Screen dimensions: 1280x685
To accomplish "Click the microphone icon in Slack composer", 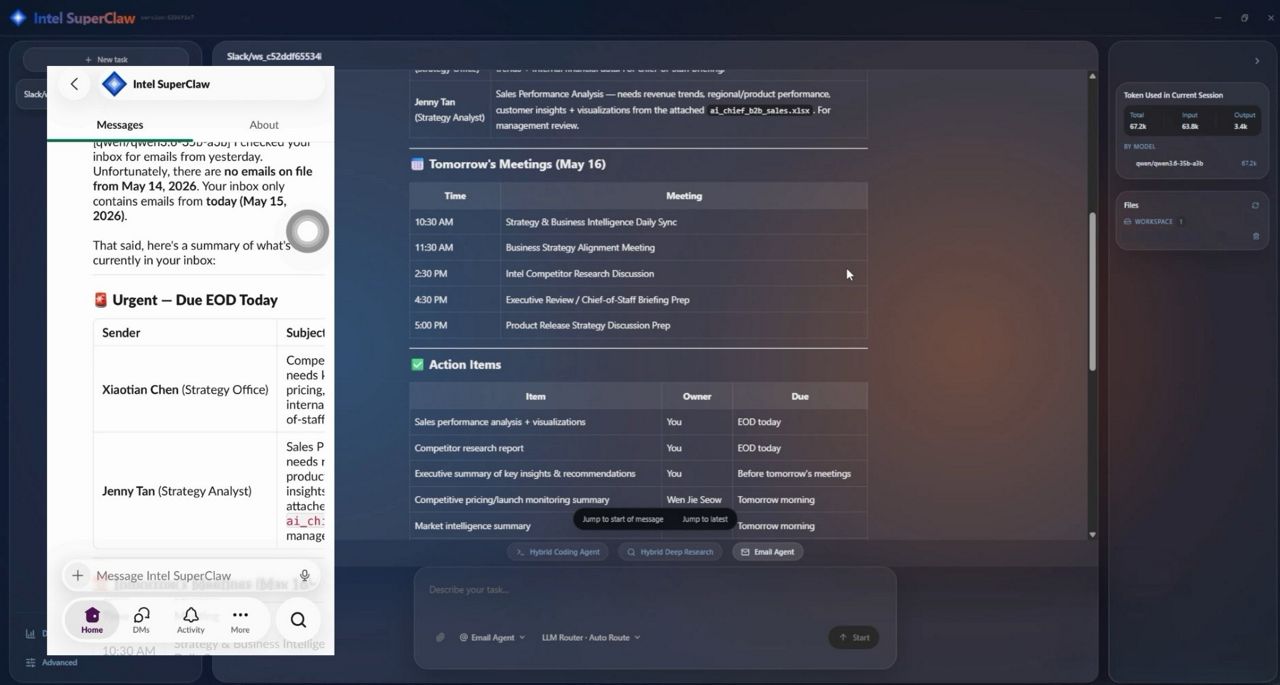I will (305, 575).
